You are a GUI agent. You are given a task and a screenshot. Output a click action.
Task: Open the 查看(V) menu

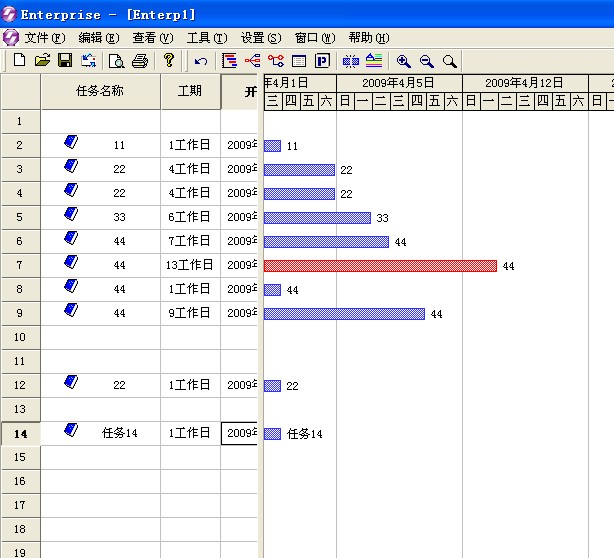point(153,38)
